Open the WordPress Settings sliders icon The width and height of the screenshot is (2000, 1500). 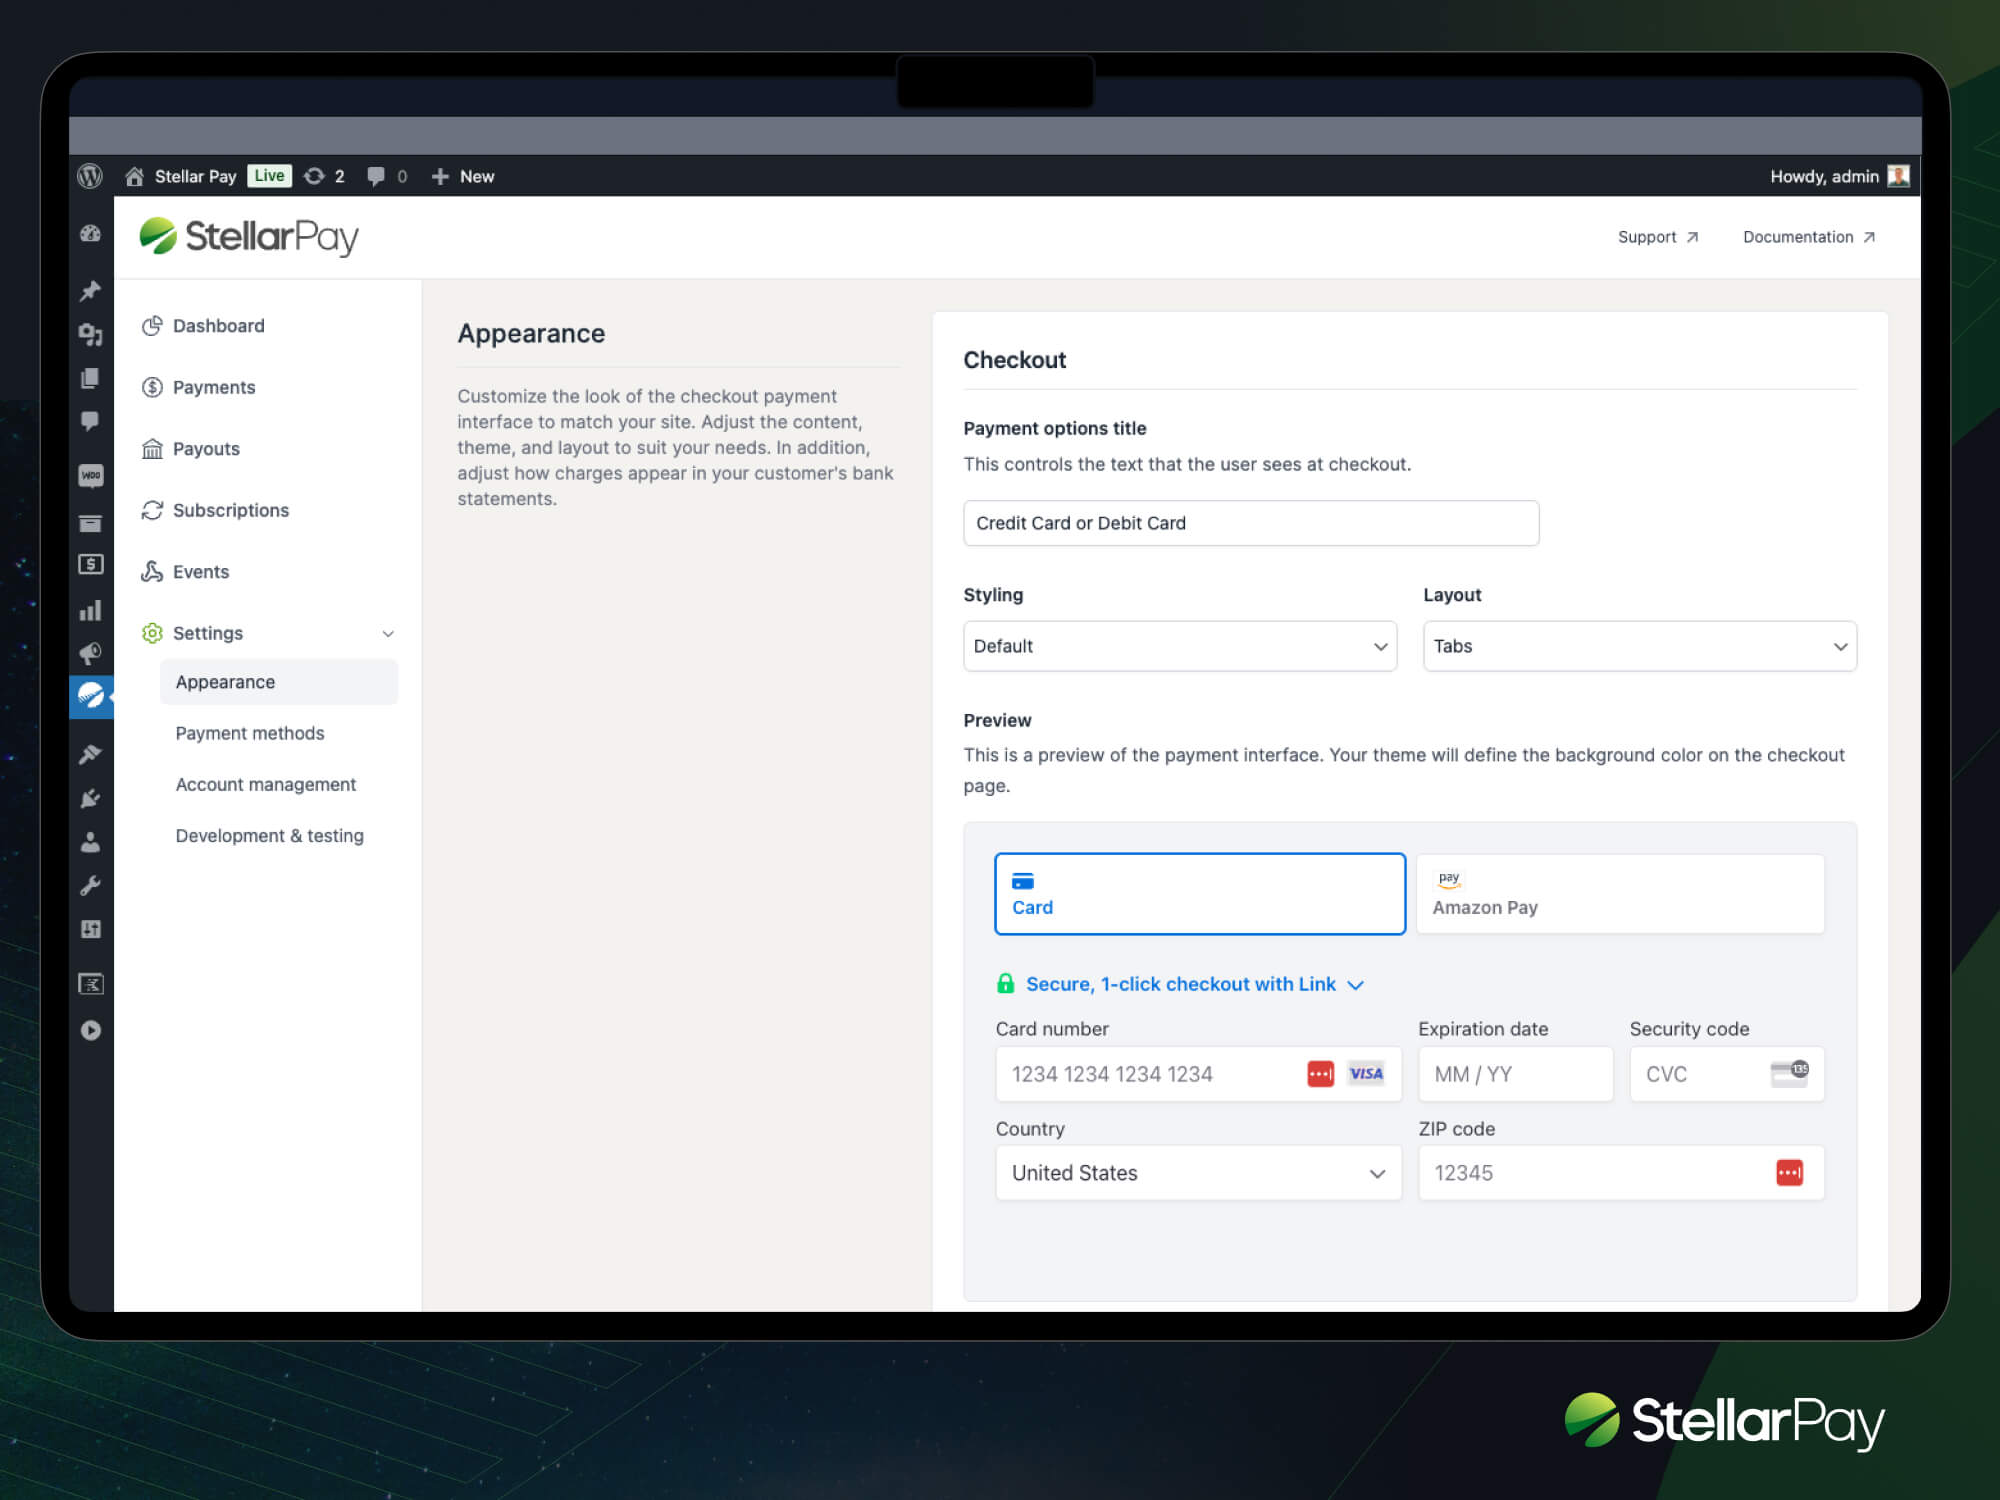point(90,929)
